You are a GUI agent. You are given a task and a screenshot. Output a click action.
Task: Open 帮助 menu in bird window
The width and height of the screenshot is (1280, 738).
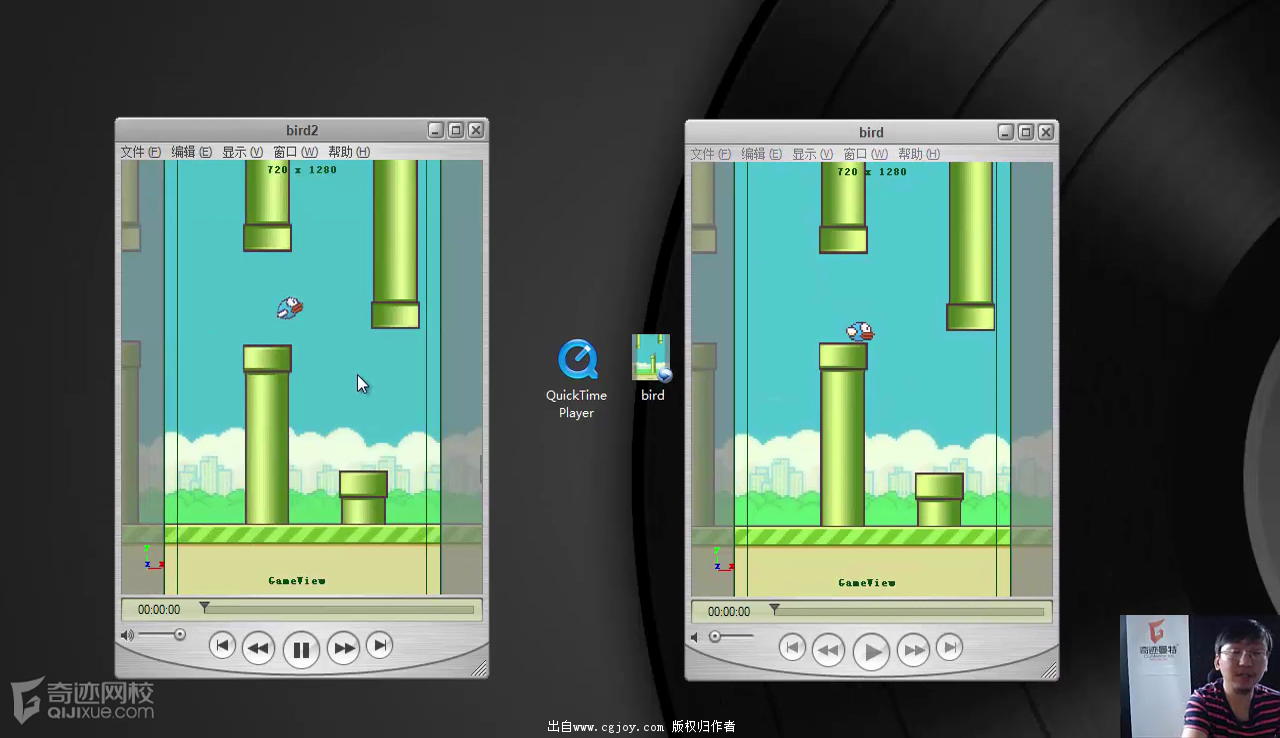click(x=918, y=154)
